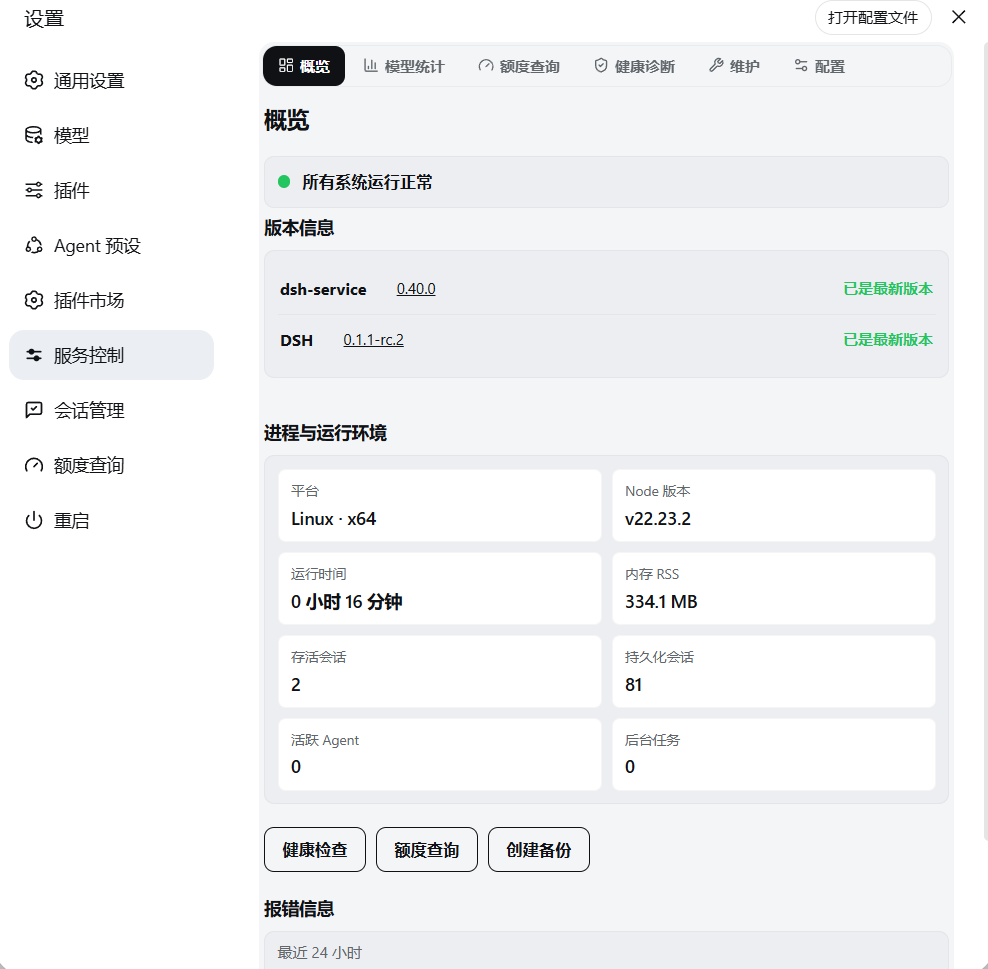This screenshot has height=969, width=988.
Task: Open DSH version link 0.1.1-rc.2
Action: pos(373,340)
